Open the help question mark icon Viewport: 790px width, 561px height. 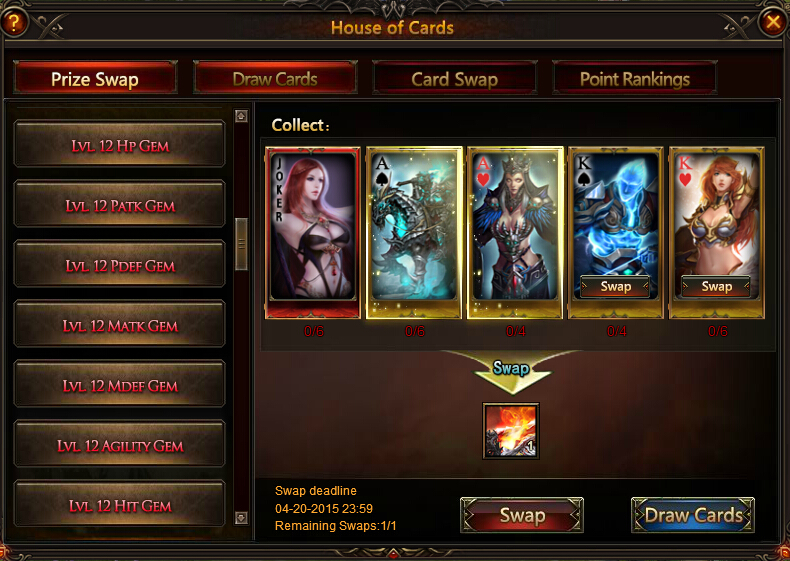14,22
